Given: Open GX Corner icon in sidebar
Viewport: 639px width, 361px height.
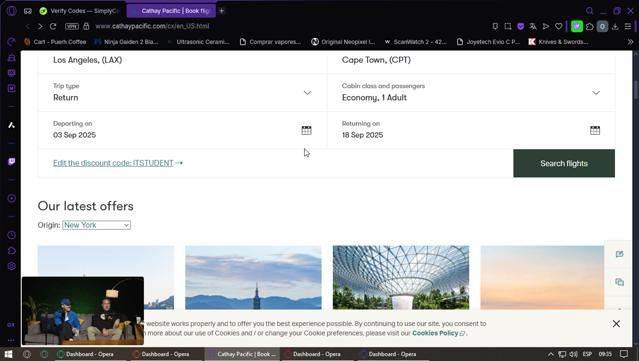Looking at the screenshot, I should tap(11, 42).
